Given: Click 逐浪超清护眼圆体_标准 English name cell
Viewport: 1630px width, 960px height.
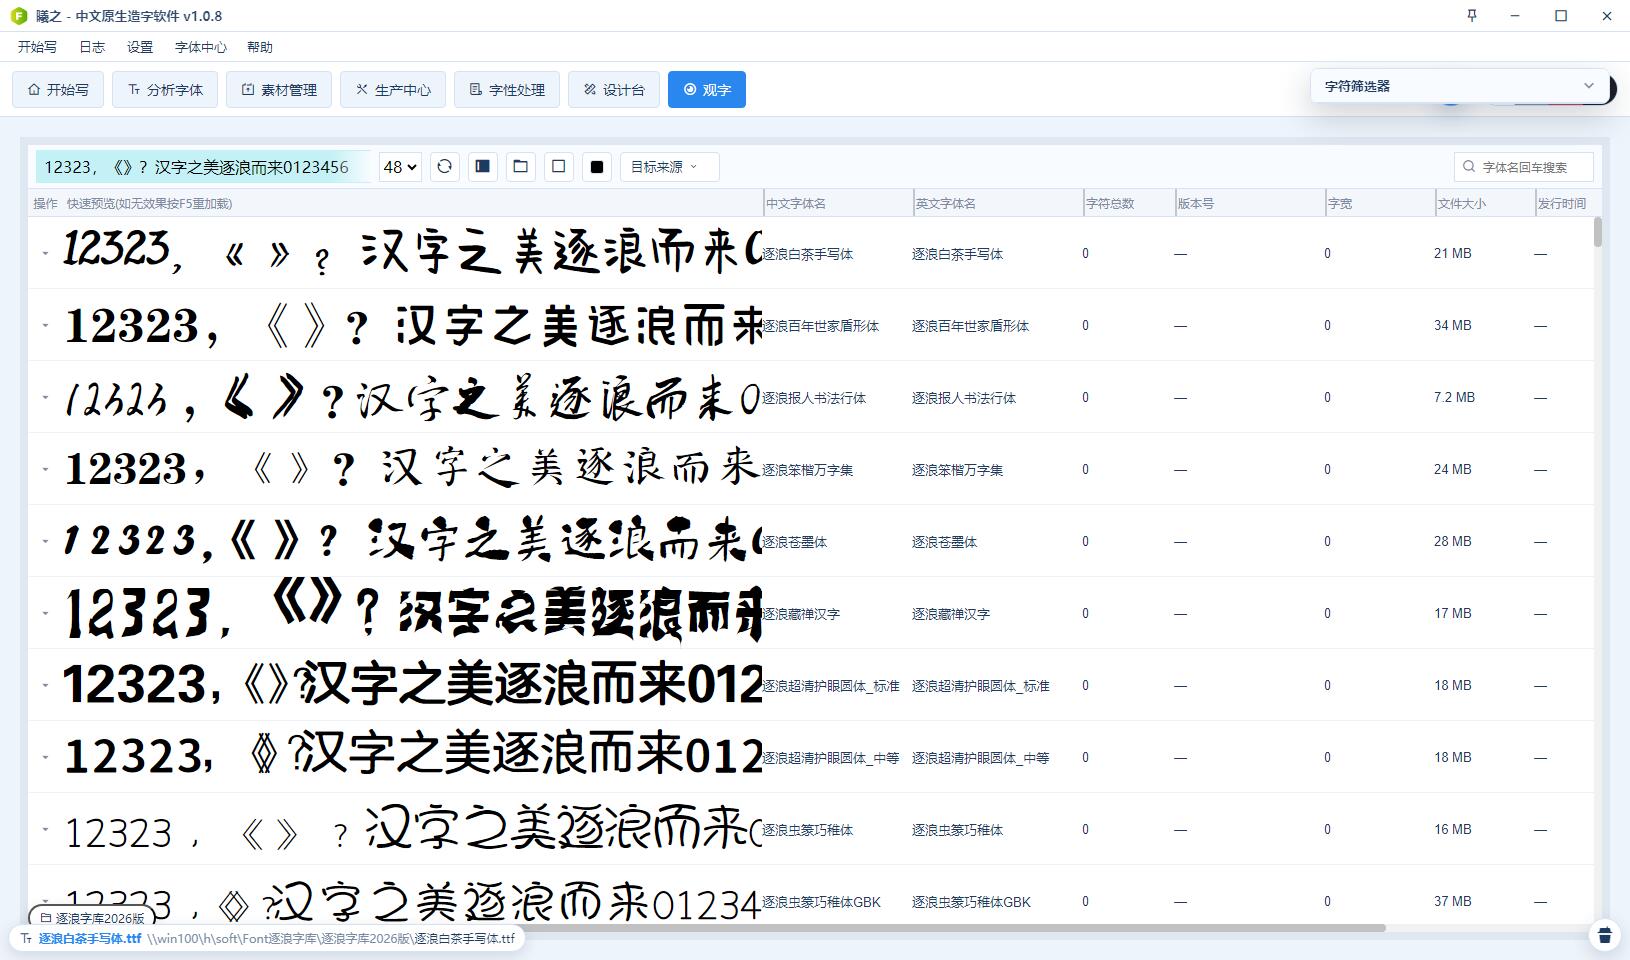Looking at the screenshot, I should 981,686.
